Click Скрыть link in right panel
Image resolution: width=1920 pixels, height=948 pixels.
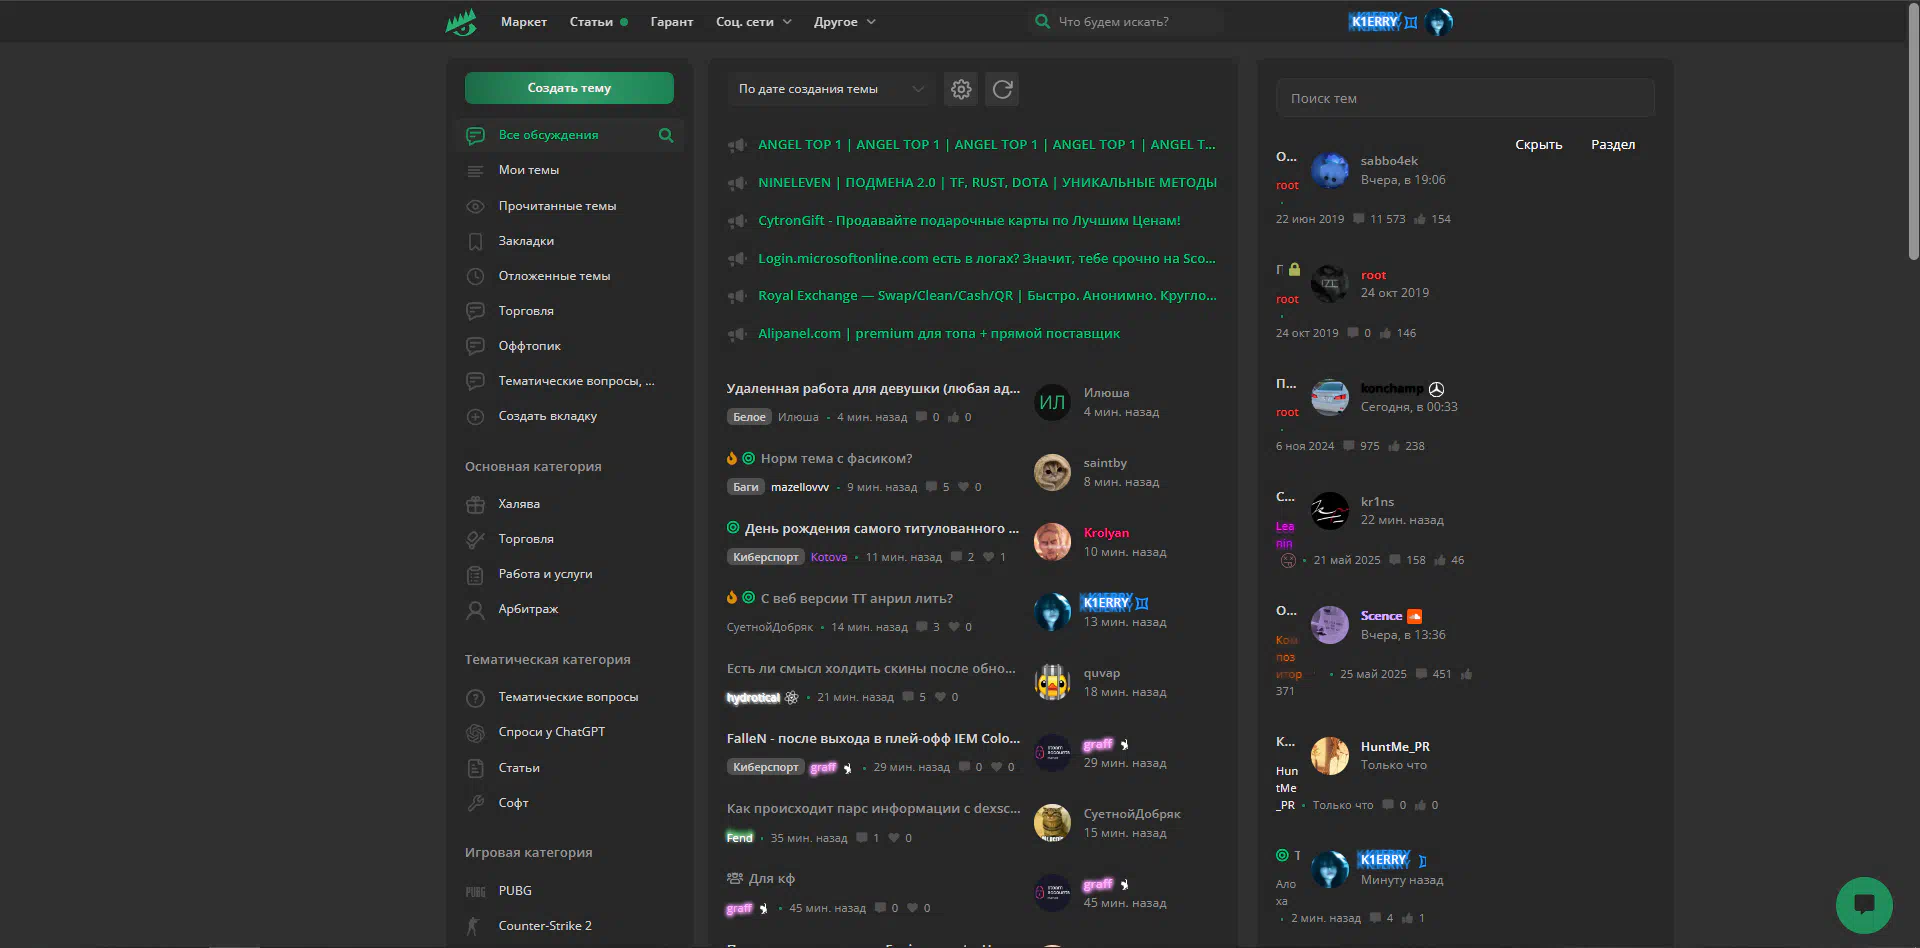point(1538,145)
